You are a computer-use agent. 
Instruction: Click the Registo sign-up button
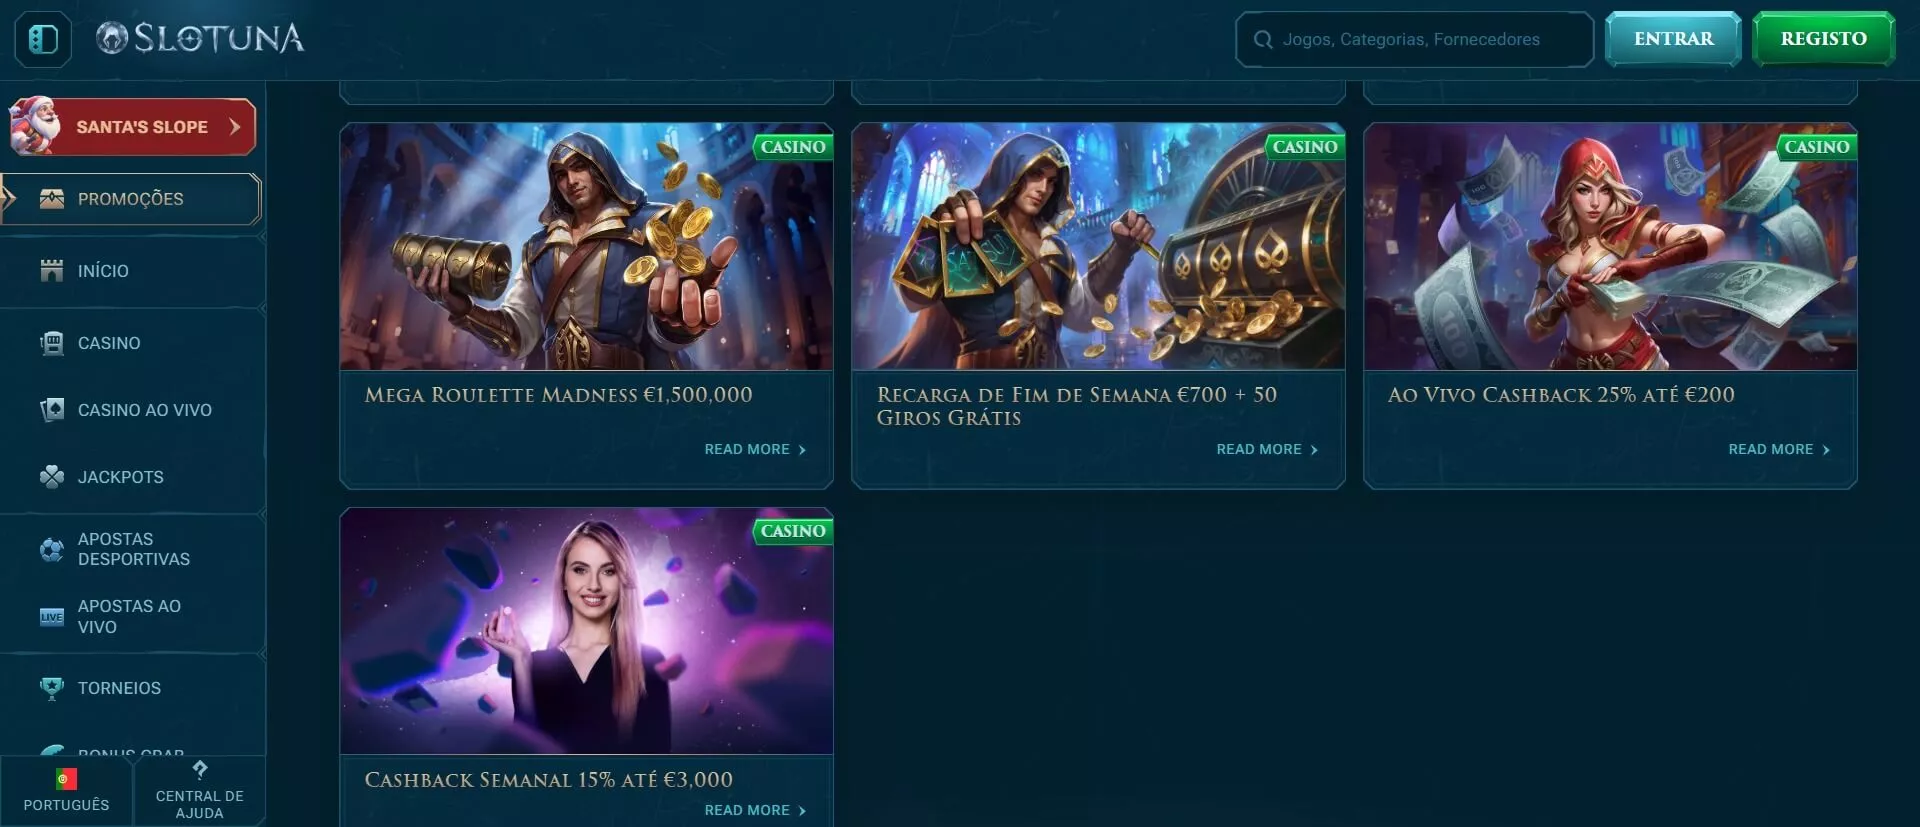(x=1823, y=39)
